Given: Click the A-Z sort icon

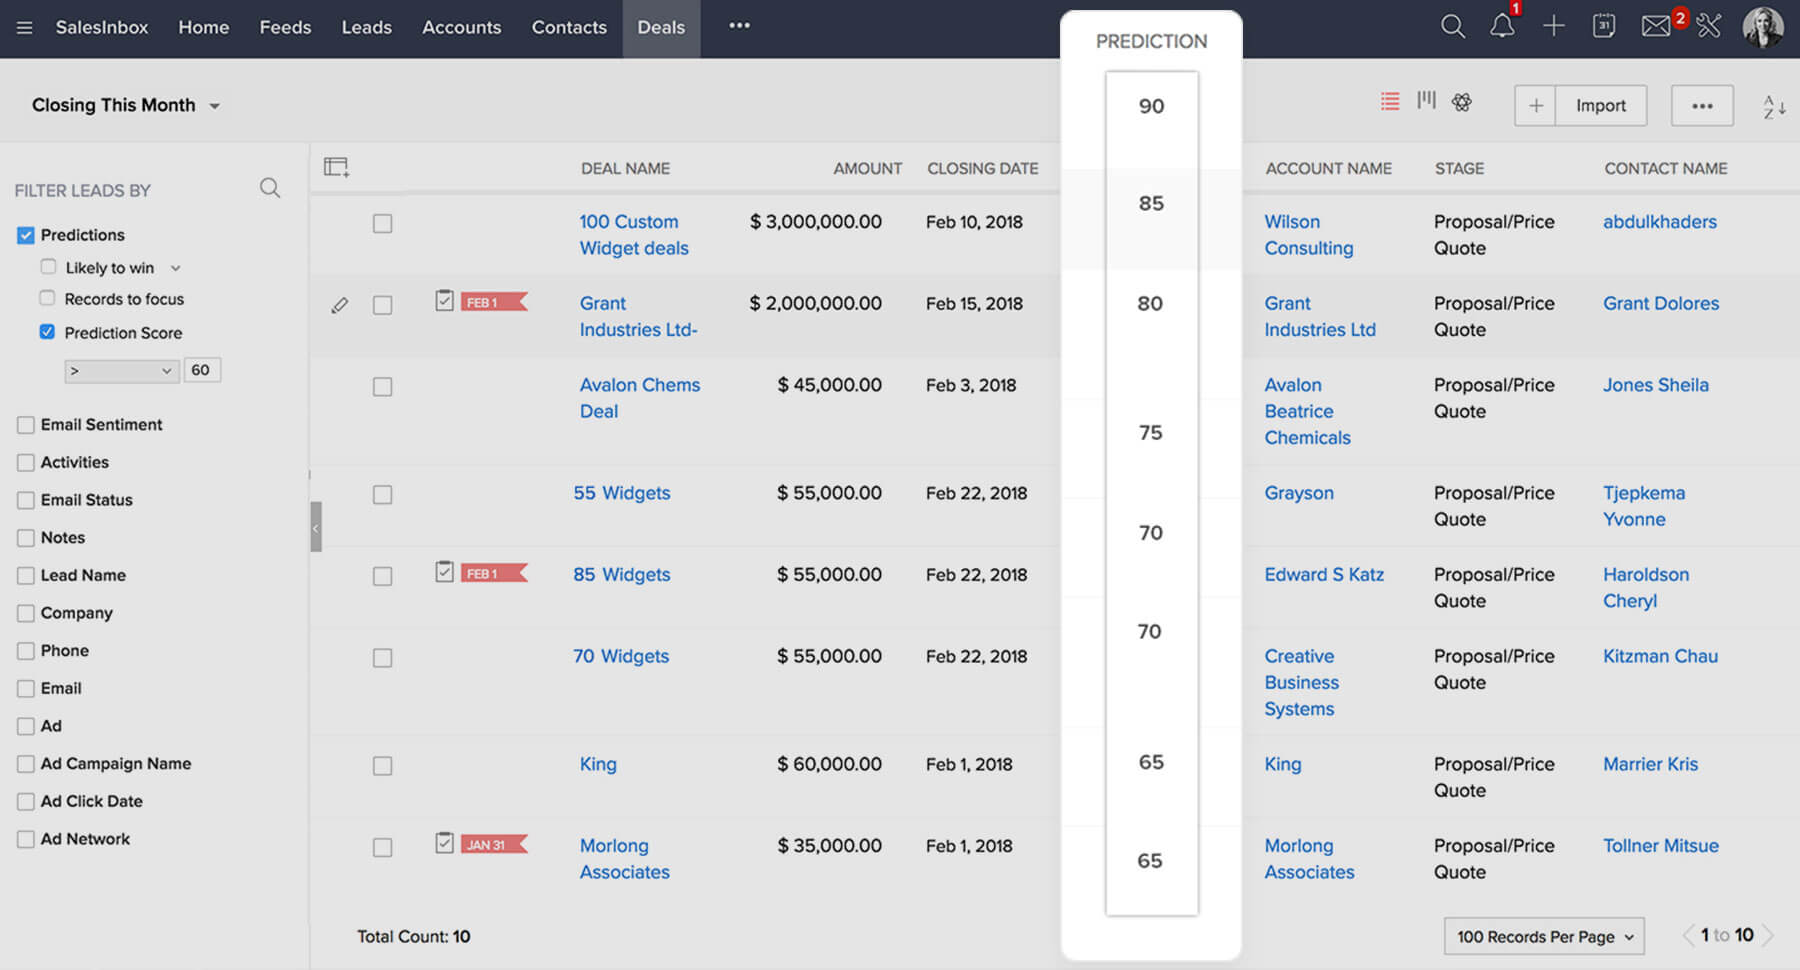Looking at the screenshot, I should [1774, 106].
